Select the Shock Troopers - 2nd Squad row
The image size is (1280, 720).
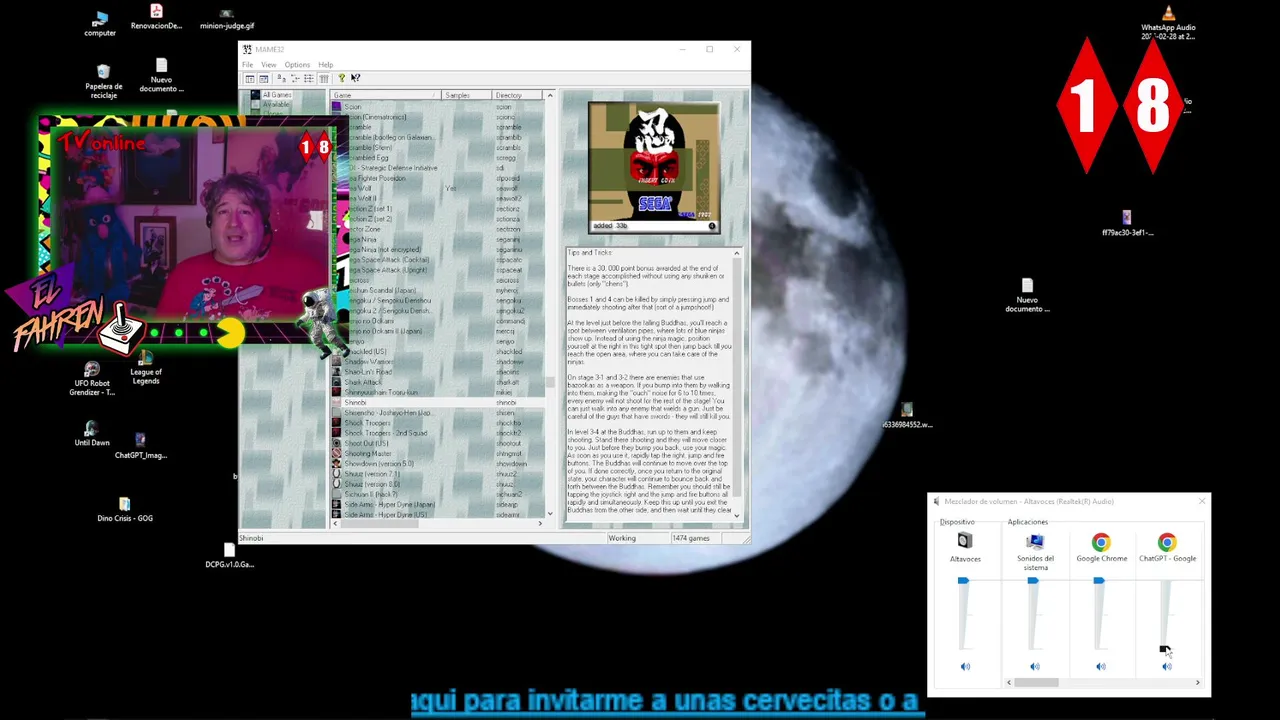point(437,433)
